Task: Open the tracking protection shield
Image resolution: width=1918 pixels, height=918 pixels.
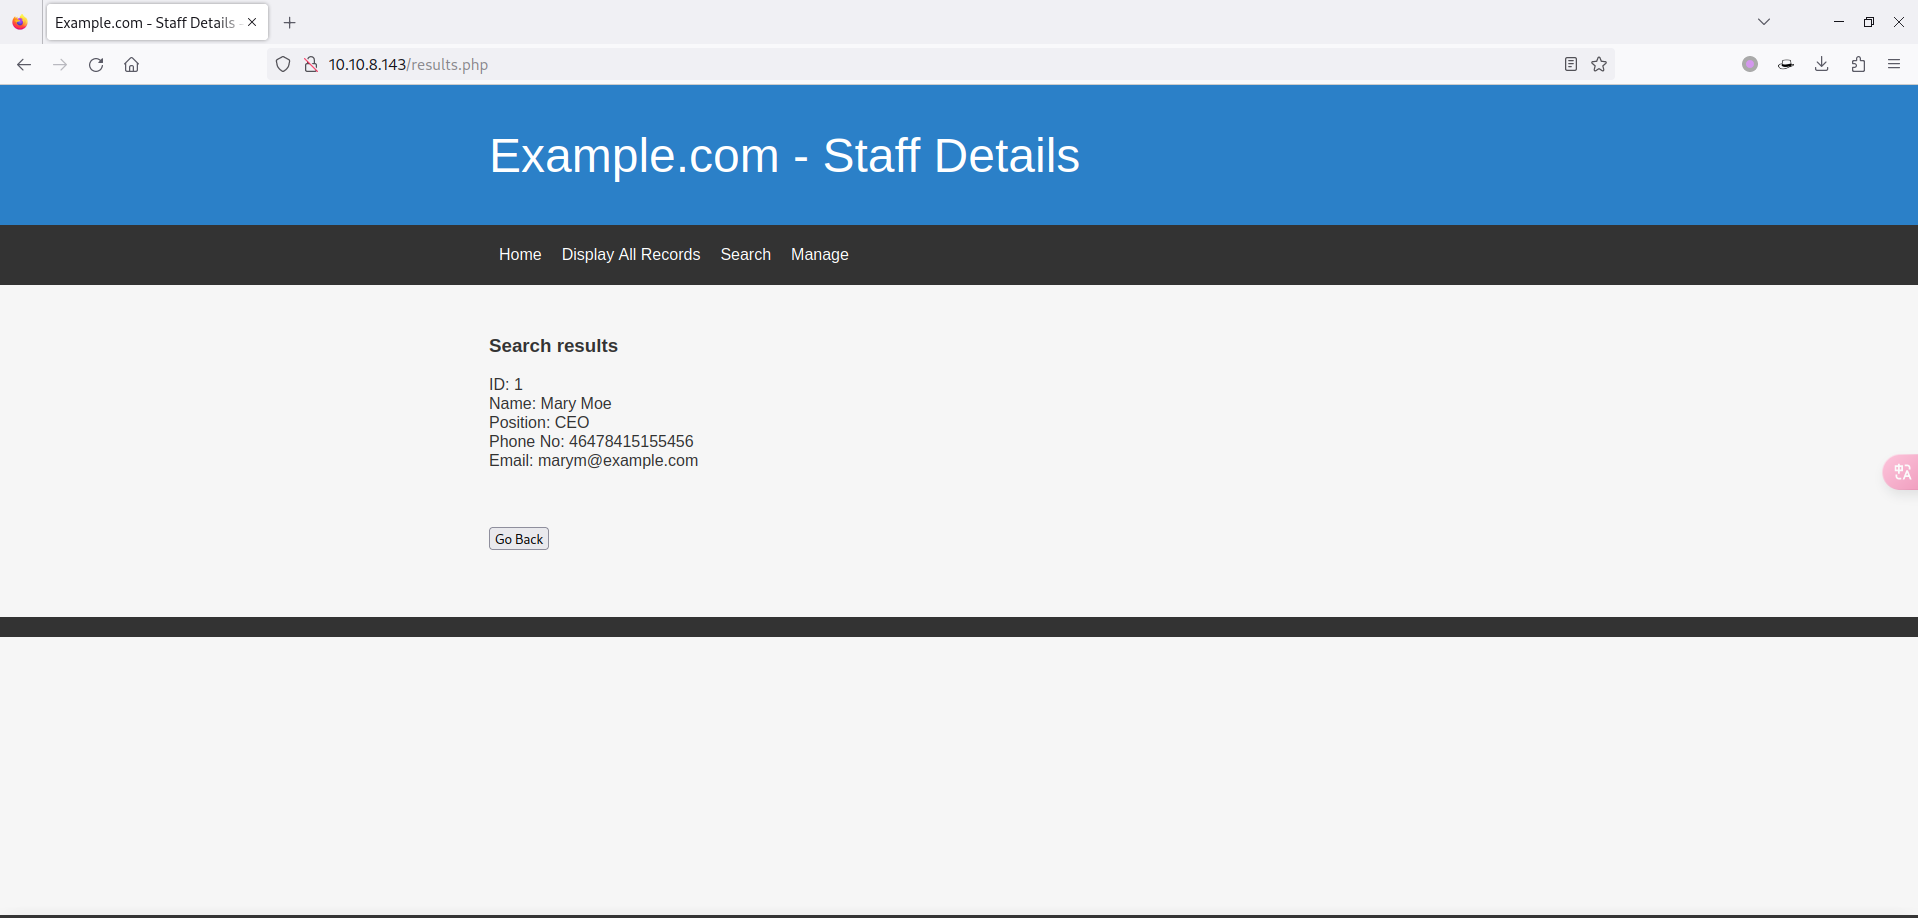Action: 283,65
